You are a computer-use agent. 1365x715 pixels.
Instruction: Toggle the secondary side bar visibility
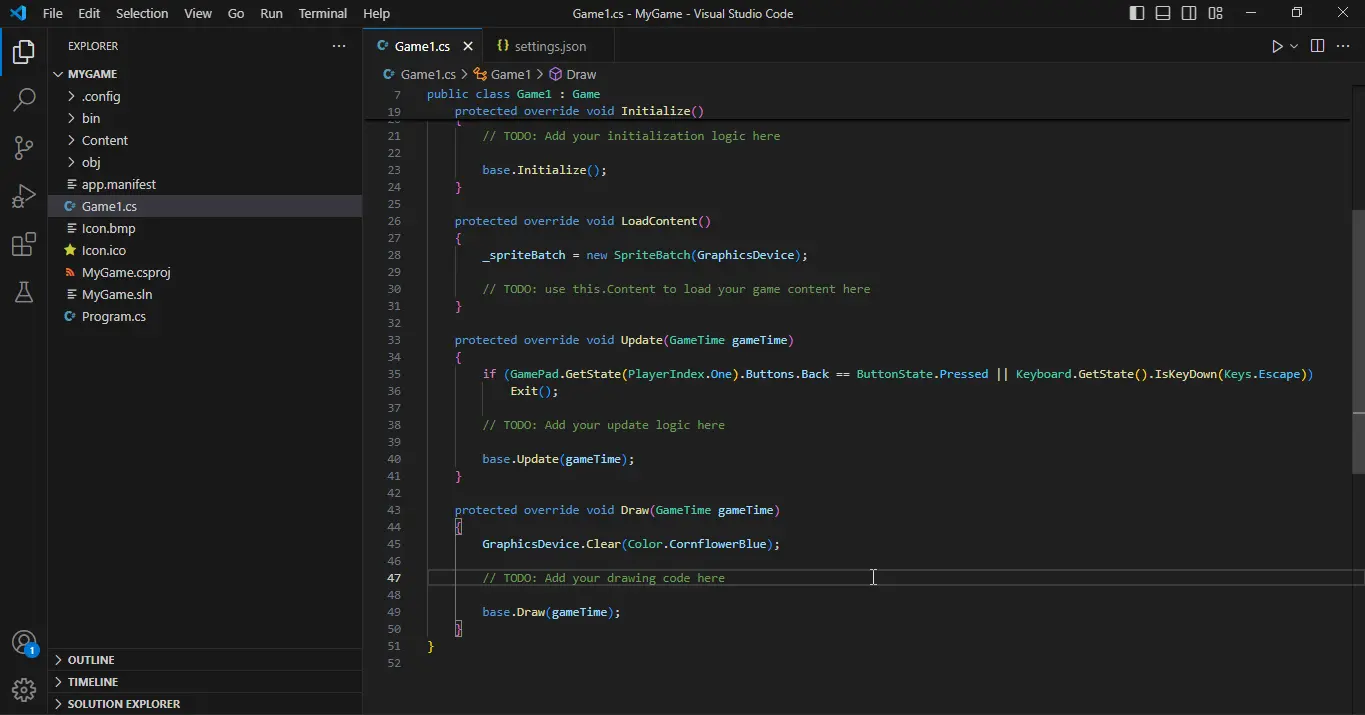coord(1189,13)
